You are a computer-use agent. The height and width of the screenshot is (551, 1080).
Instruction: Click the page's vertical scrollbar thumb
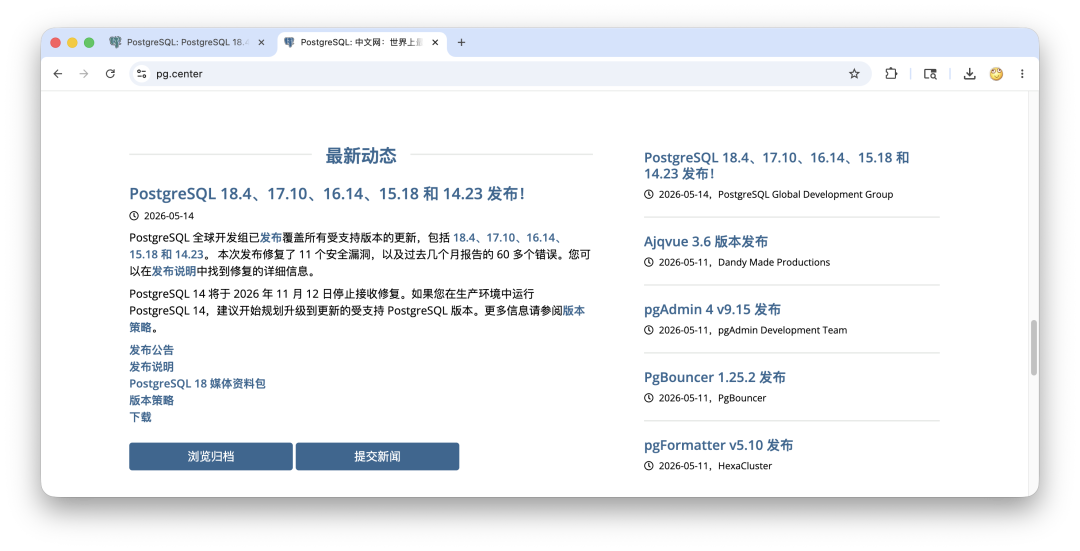(1034, 348)
